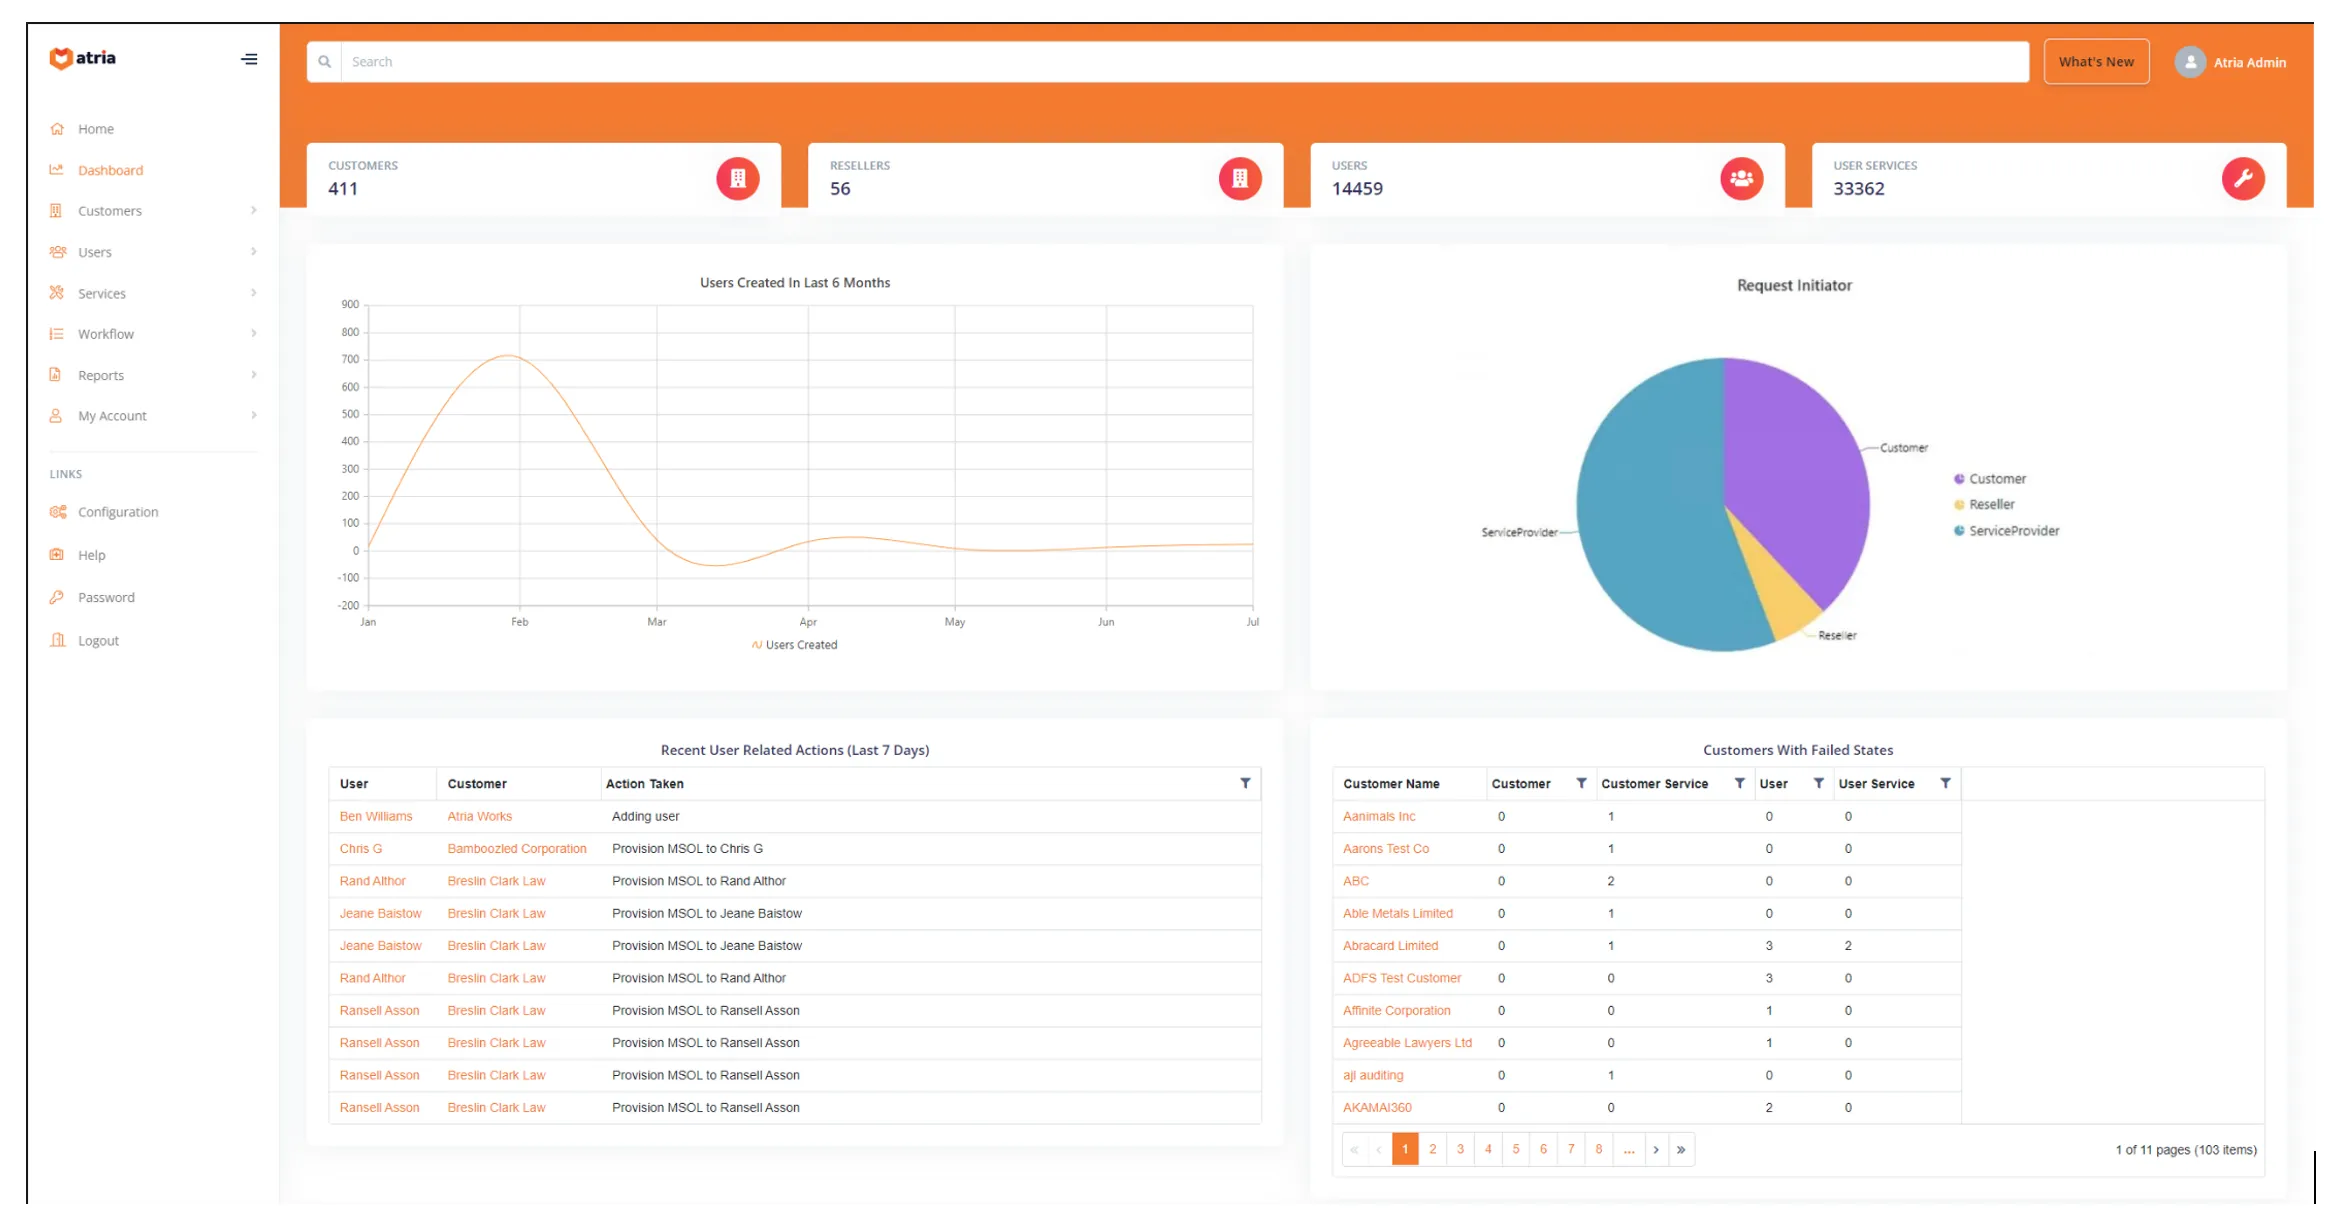Viewport: 2338px width, 1229px height.
Task: Toggle Users Created line chart legend
Action: pyautogui.click(x=794, y=645)
